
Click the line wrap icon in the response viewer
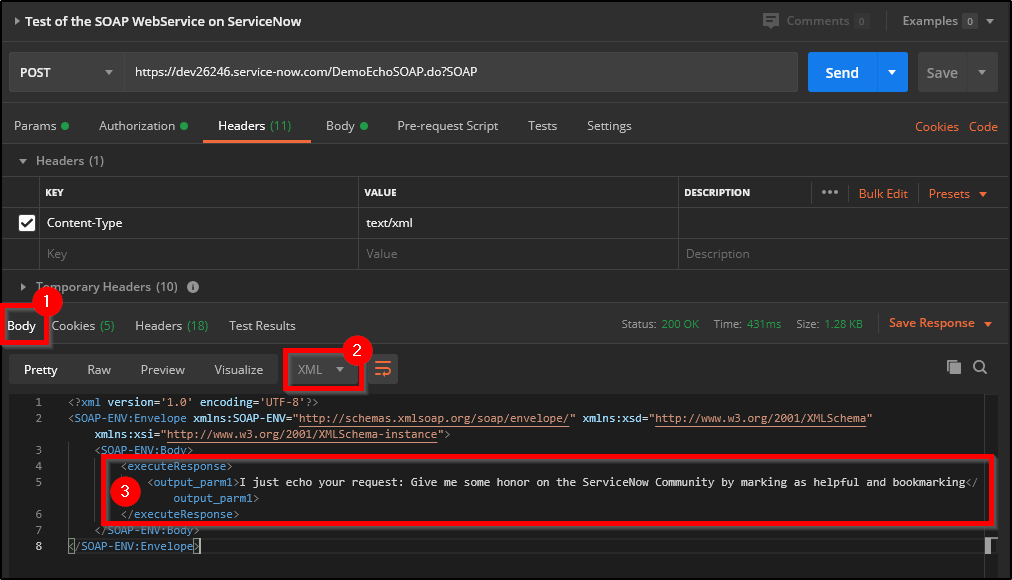[382, 368]
